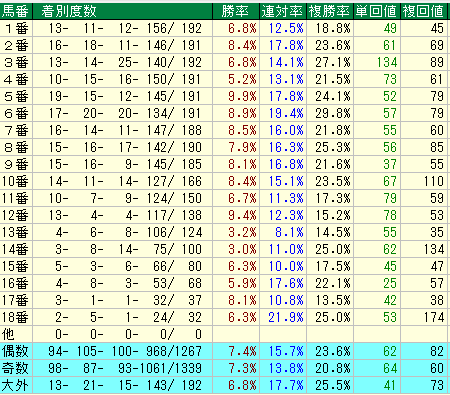450x395 pixels.
Task: Click 12番's 複勝率 value 15.2%
Action: pyautogui.click(x=333, y=215)
